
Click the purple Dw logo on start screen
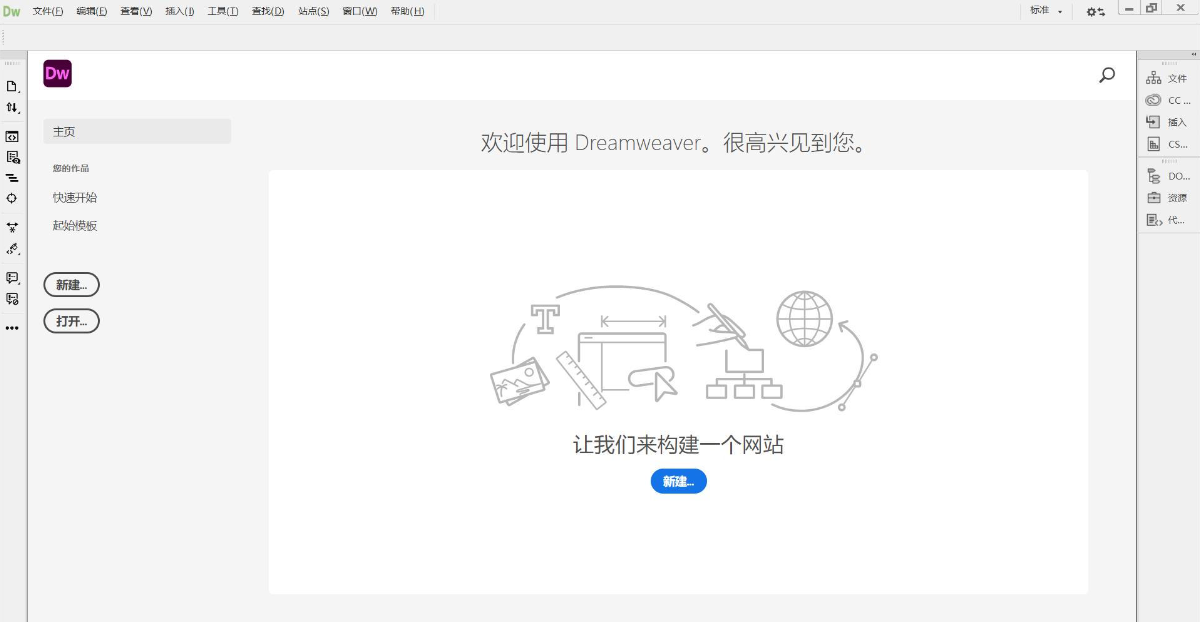pos(57,73)
